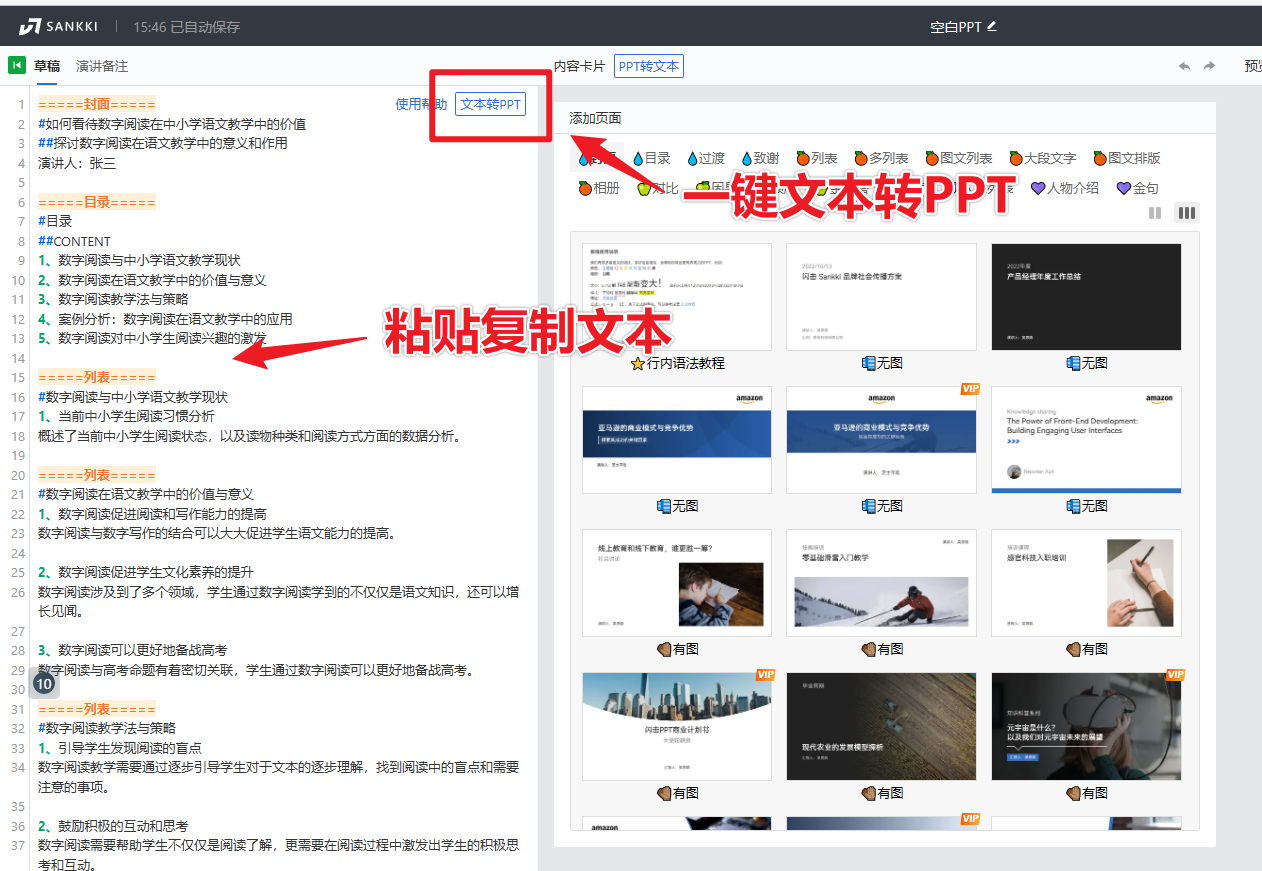Choose the 闪击PPT商业计划书 city template
Image resolution: width=1262 pixels, height=871 pixels.
[676, 726]
